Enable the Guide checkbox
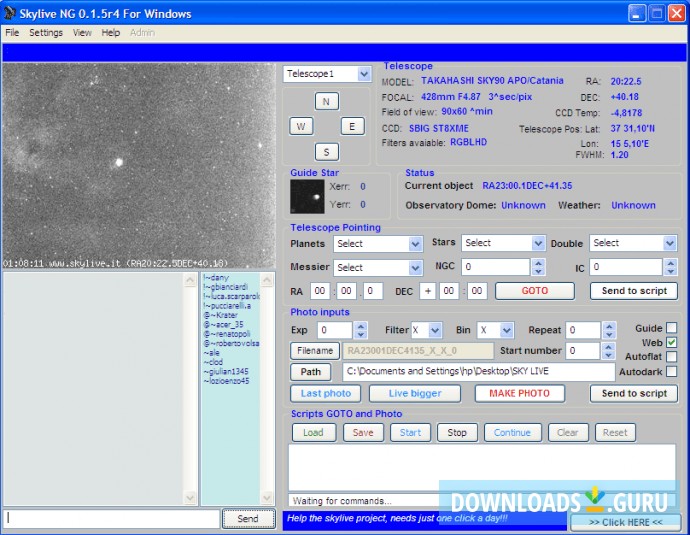Viewport: 690px width, 535px height. point(672,328)
